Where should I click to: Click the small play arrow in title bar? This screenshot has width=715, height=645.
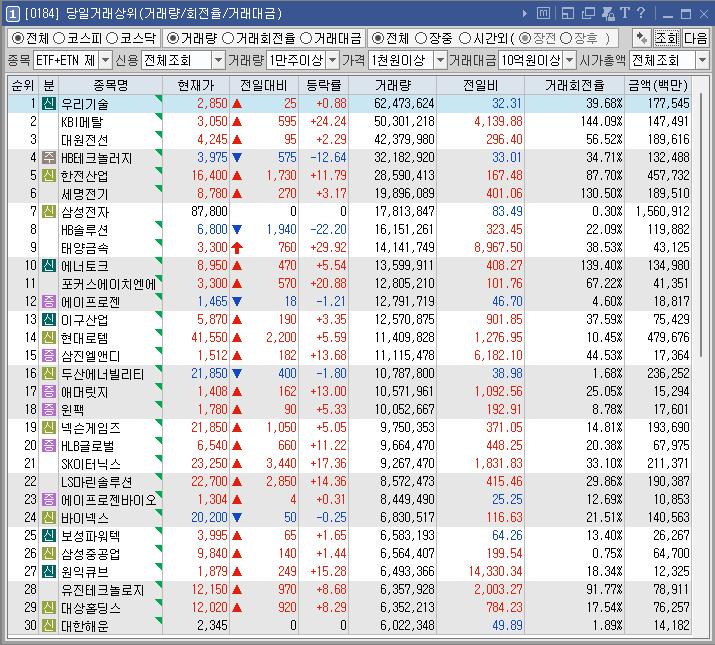click(525, 14)
